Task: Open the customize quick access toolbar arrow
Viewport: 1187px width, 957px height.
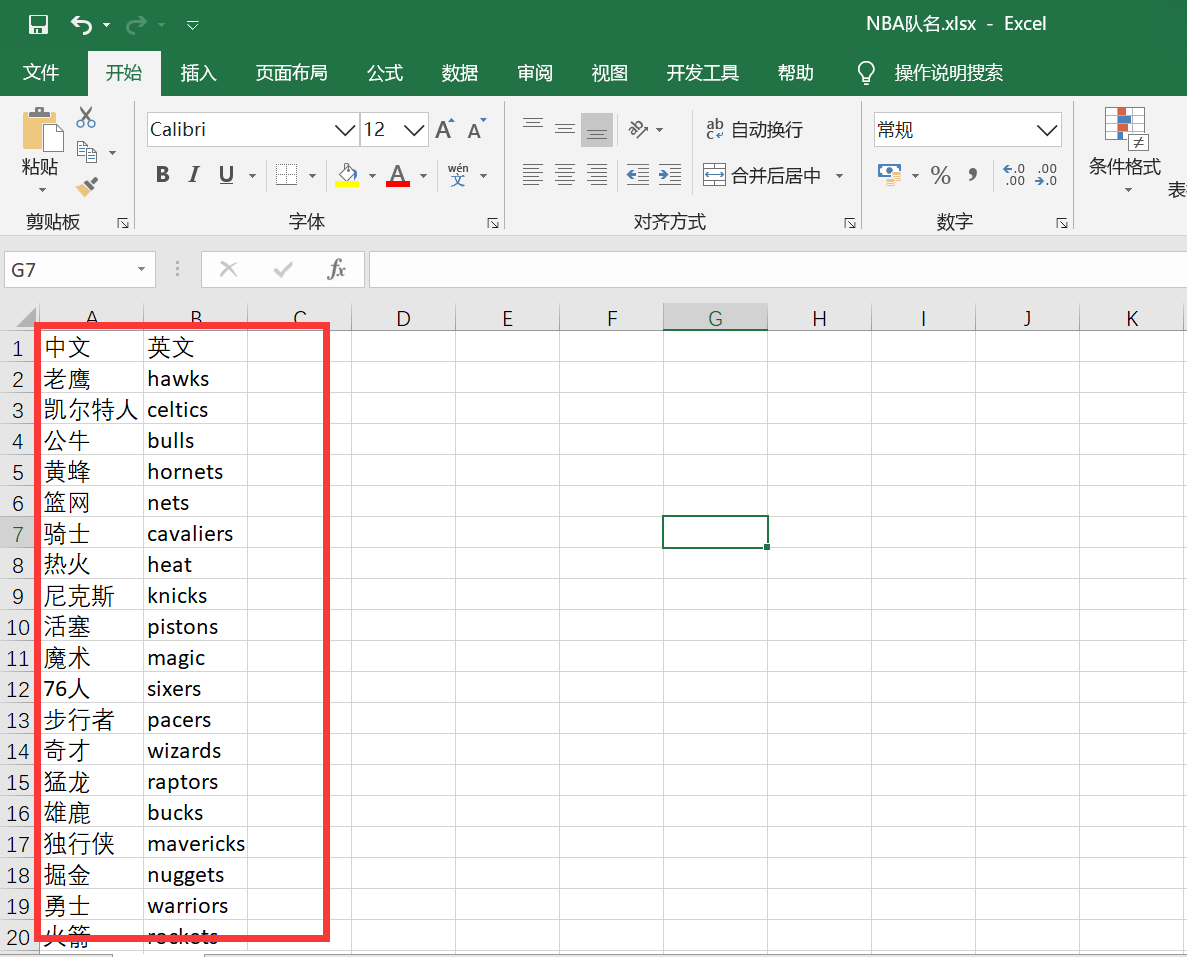Action: 192,25
